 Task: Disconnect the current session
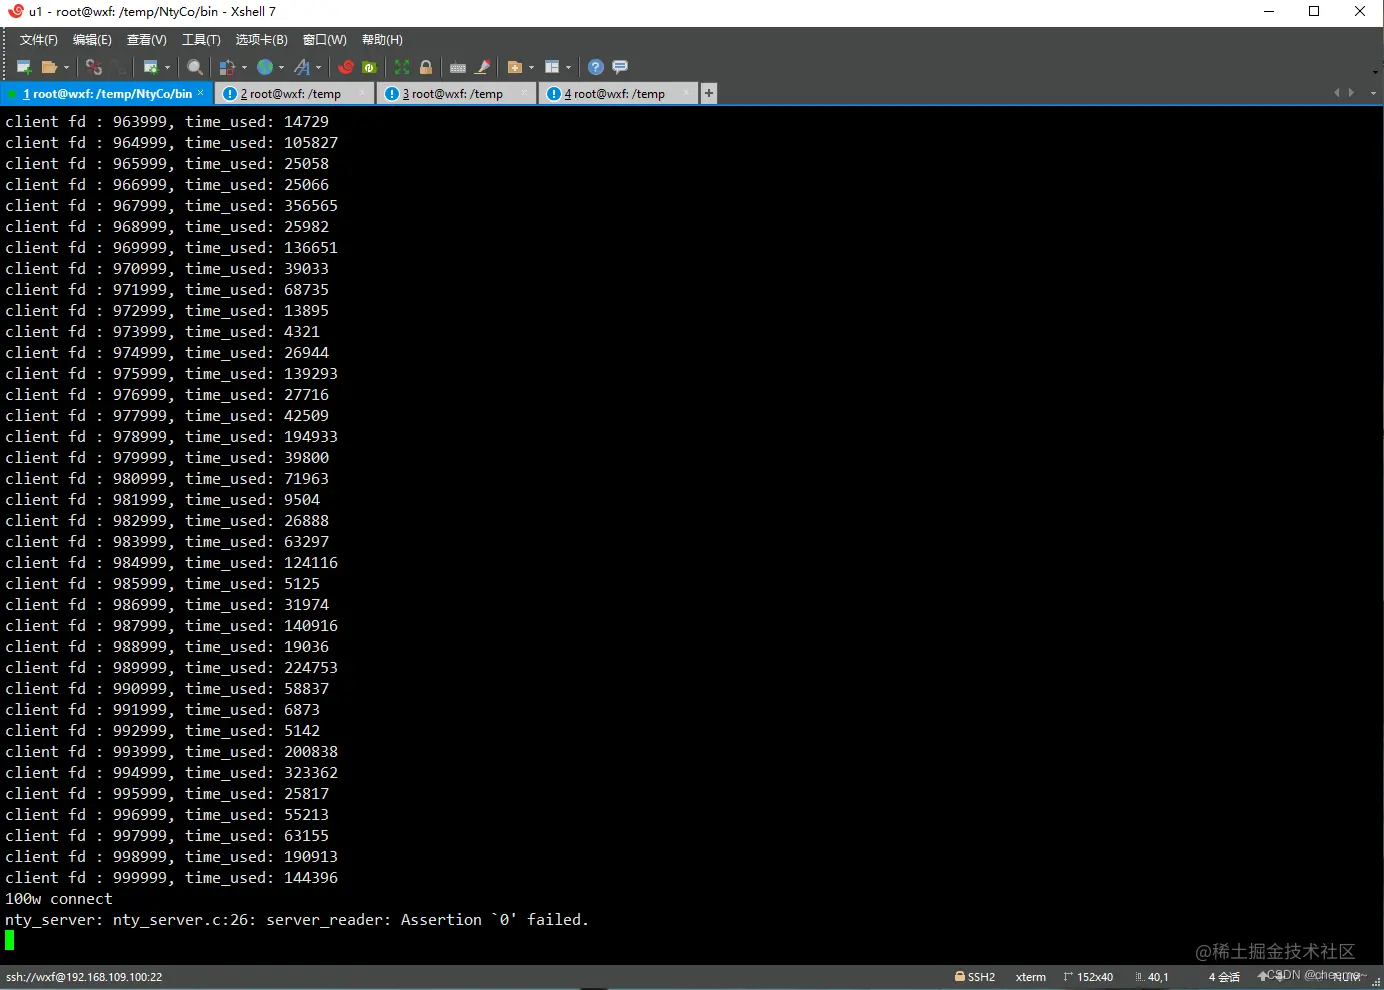coord(94,67)
